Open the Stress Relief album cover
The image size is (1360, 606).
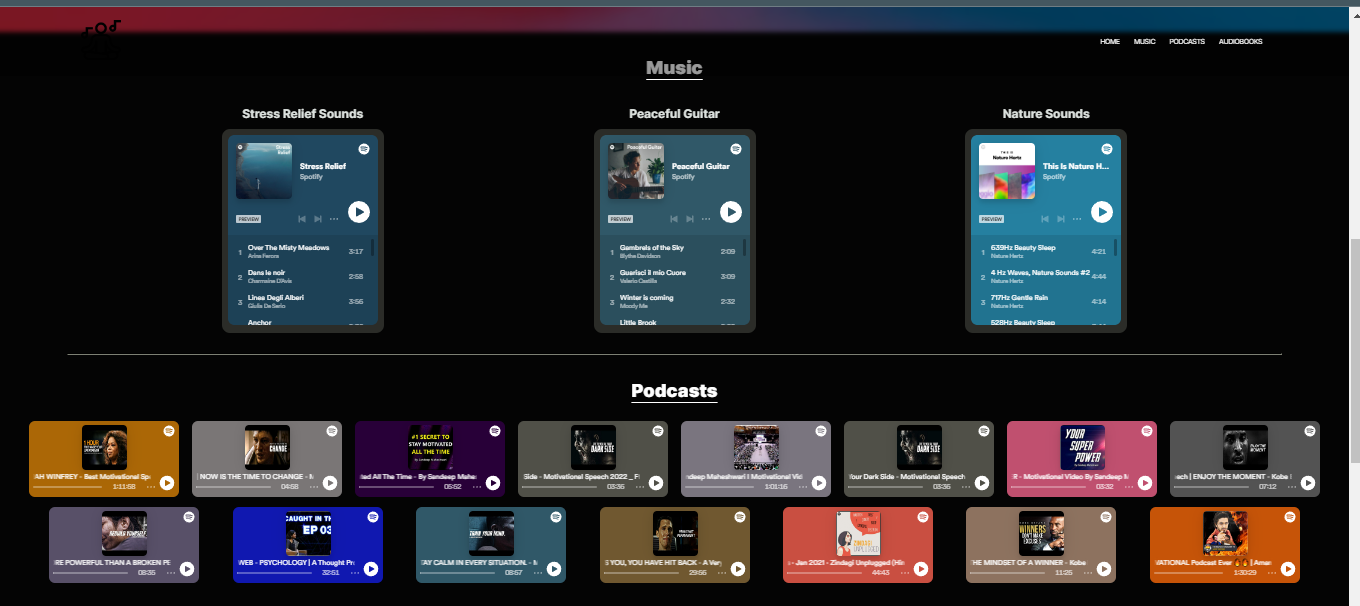point(264,171)
